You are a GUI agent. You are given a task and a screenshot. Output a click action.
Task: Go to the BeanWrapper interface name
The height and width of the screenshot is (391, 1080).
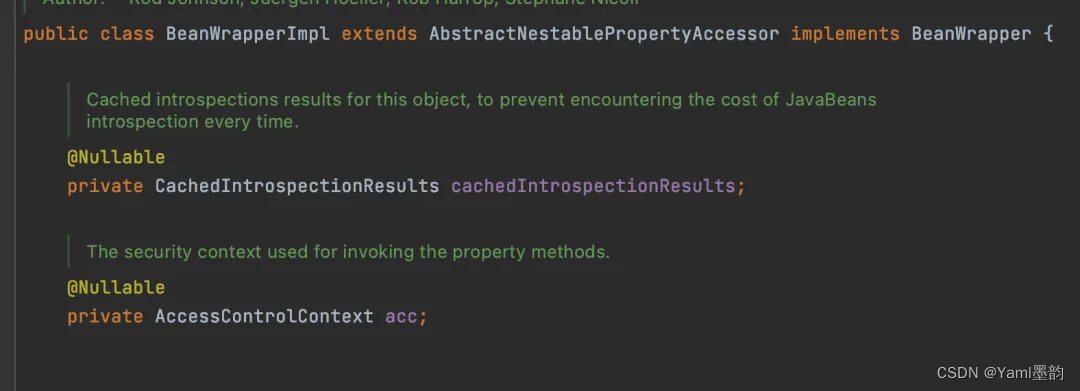click(971, 34)
